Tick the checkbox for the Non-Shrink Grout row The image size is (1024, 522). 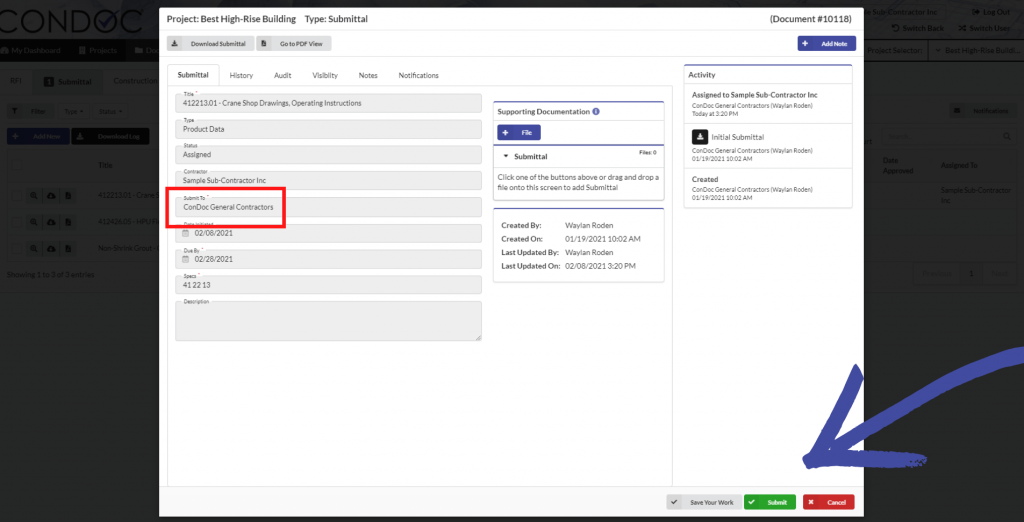click(x=16, y=248)
